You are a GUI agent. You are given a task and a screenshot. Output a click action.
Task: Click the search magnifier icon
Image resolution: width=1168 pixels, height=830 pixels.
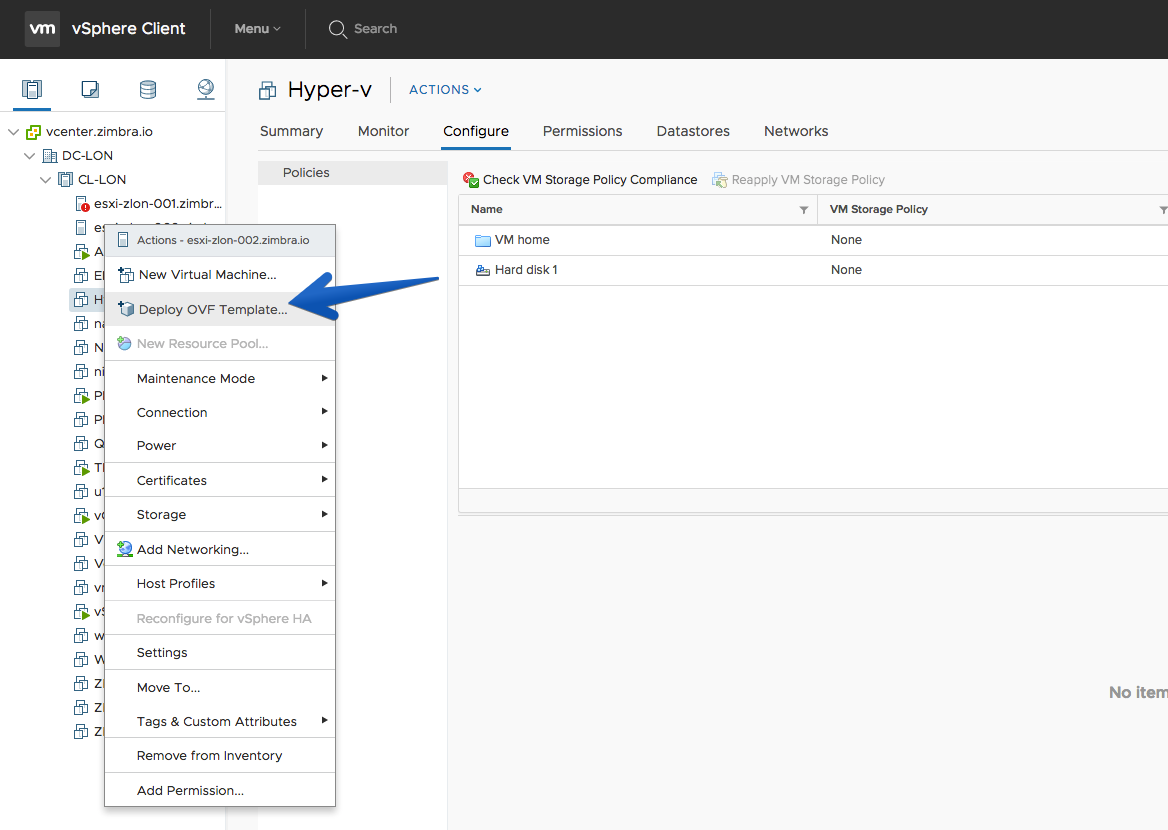click(x=337, y=29)
